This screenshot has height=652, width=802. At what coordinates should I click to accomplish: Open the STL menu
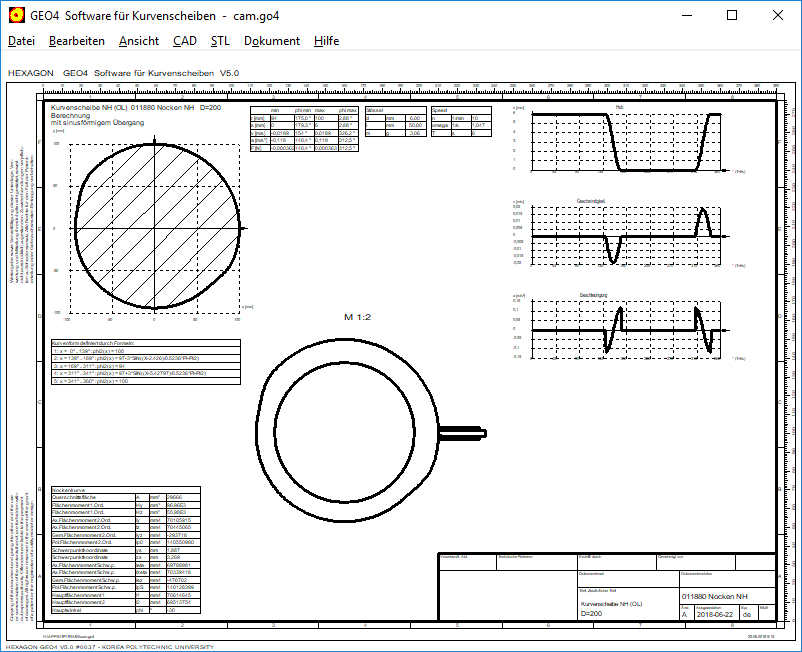[x=220, y=41]
